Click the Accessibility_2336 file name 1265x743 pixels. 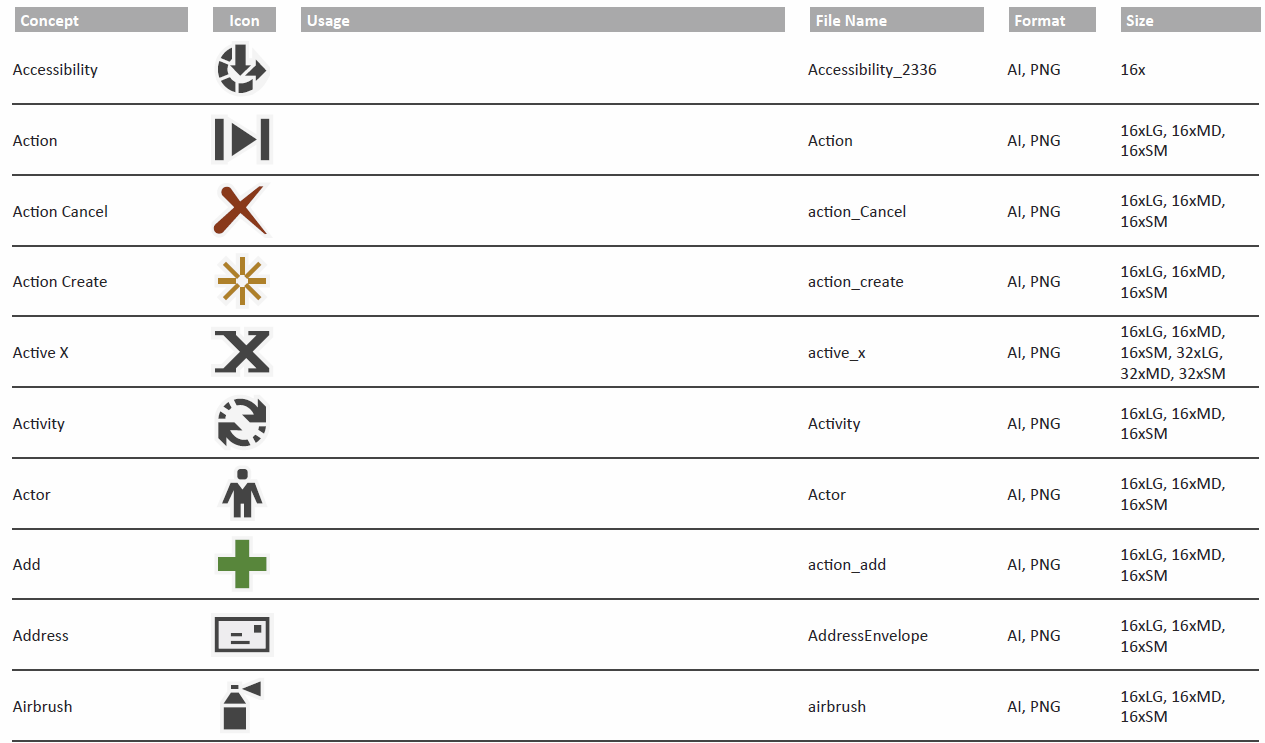click(x=872, y=70)
